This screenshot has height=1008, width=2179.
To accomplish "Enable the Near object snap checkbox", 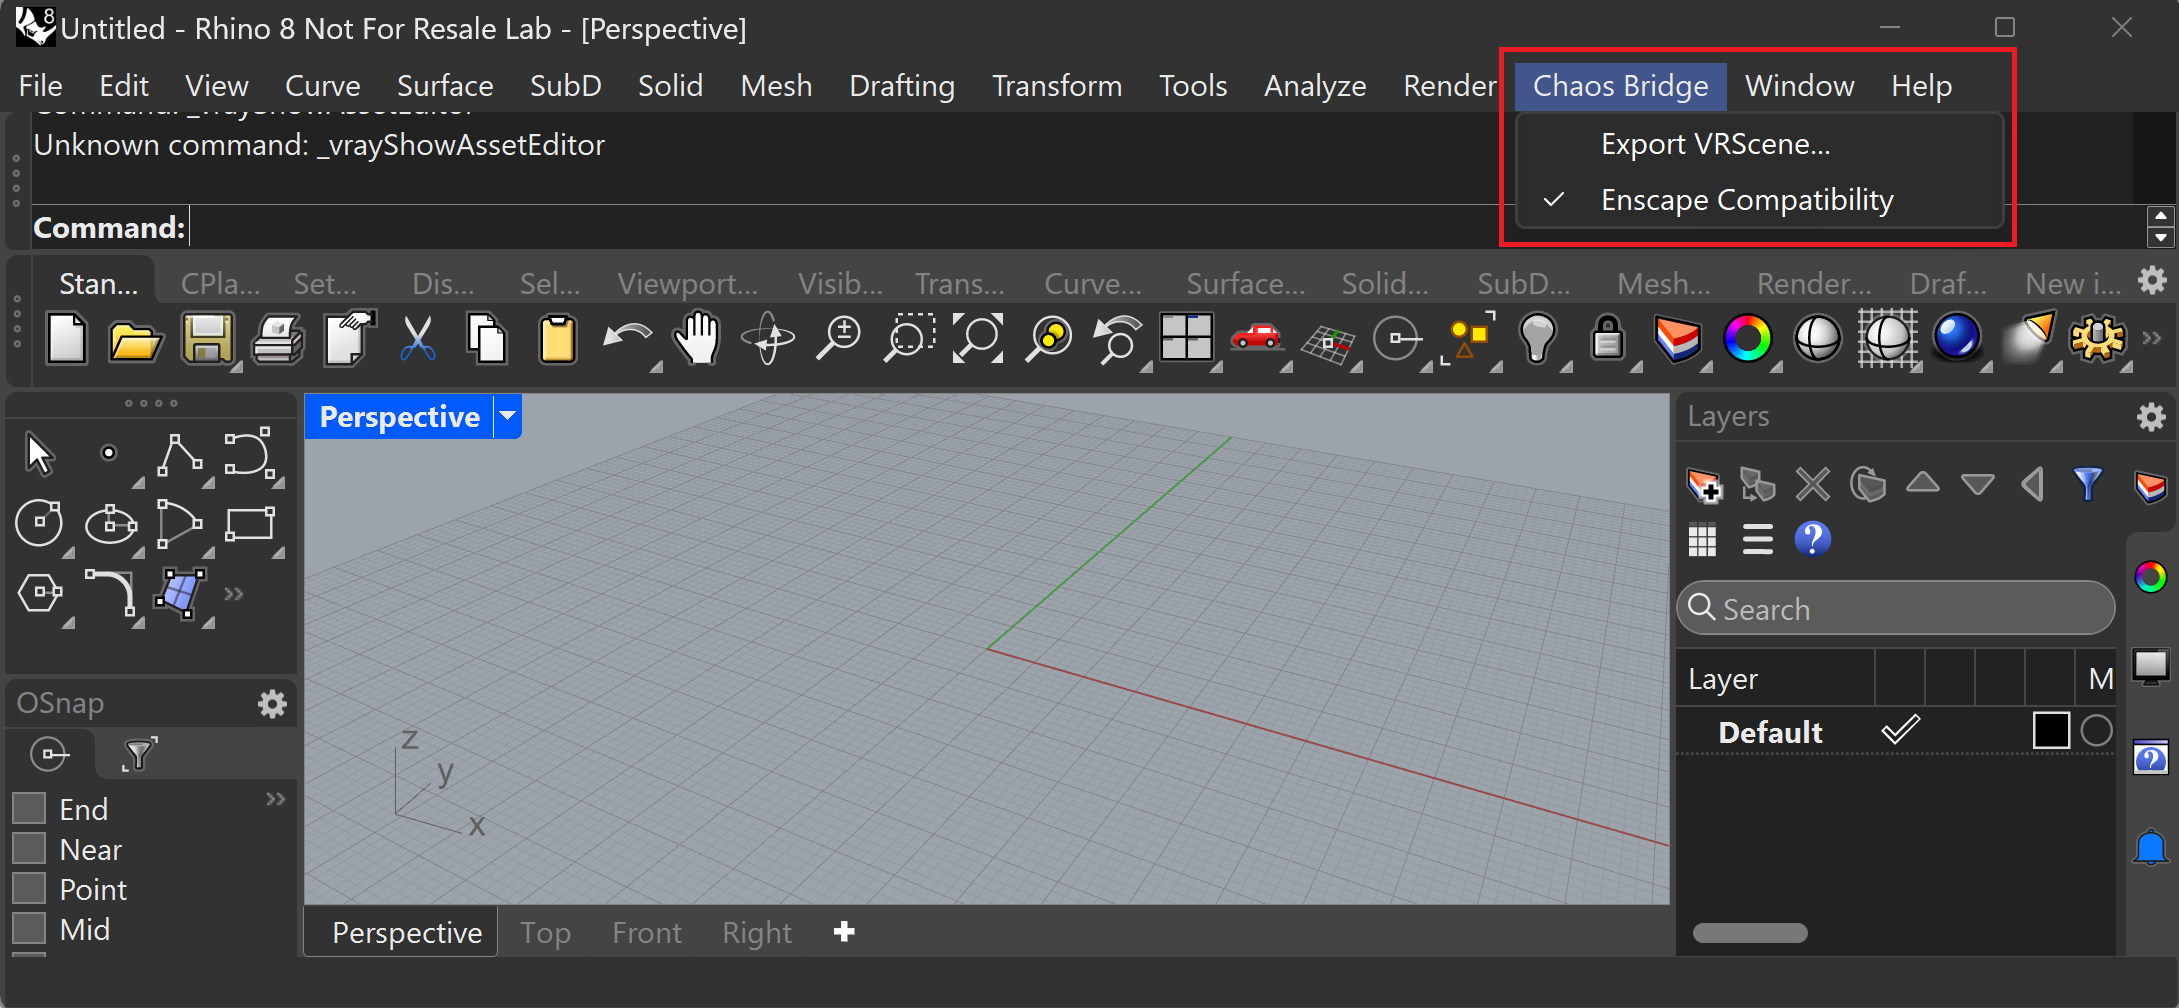I will click(x=29, y=848).
